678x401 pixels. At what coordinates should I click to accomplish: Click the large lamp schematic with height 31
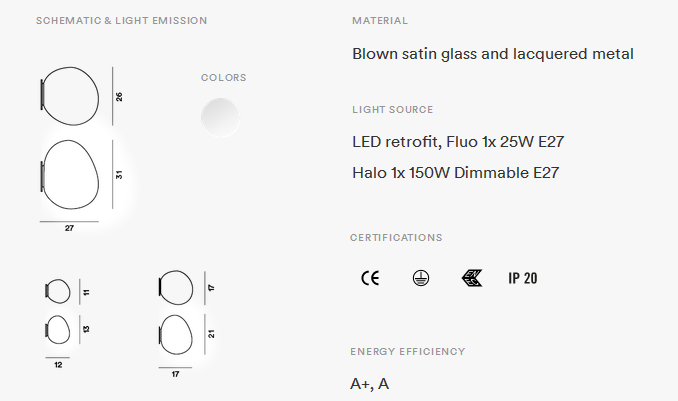pos(70,174)
